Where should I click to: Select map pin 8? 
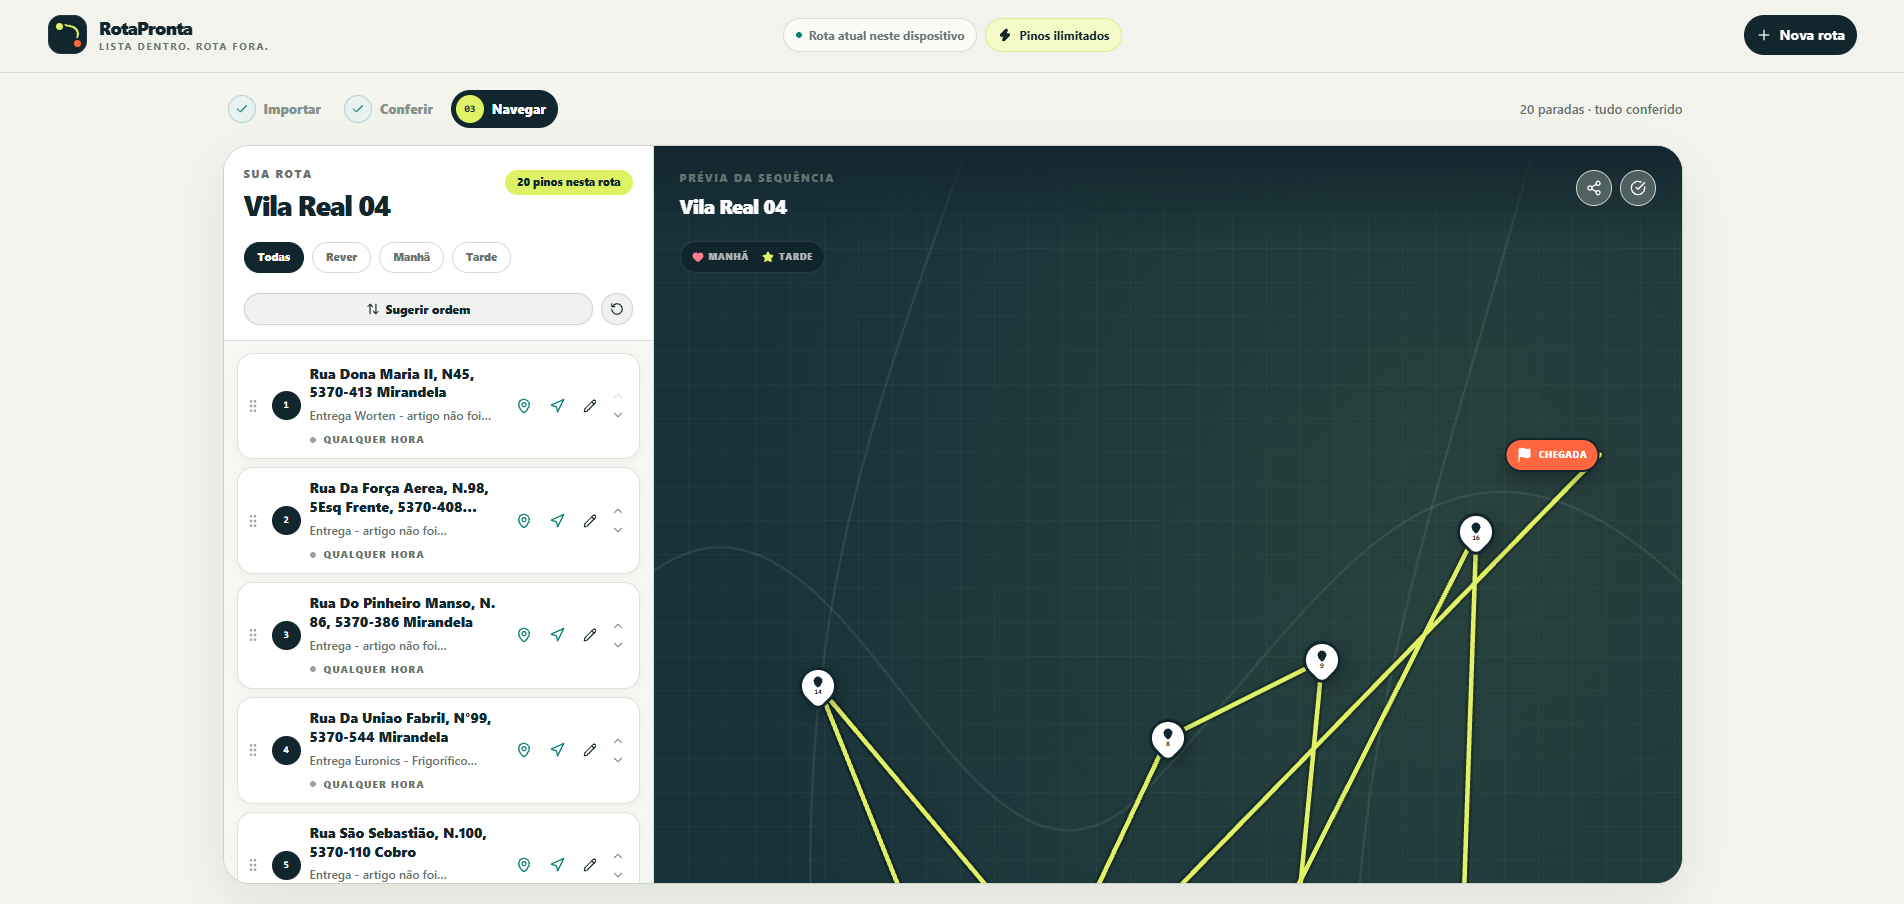pyautogui.click(x=1168, y=738)
